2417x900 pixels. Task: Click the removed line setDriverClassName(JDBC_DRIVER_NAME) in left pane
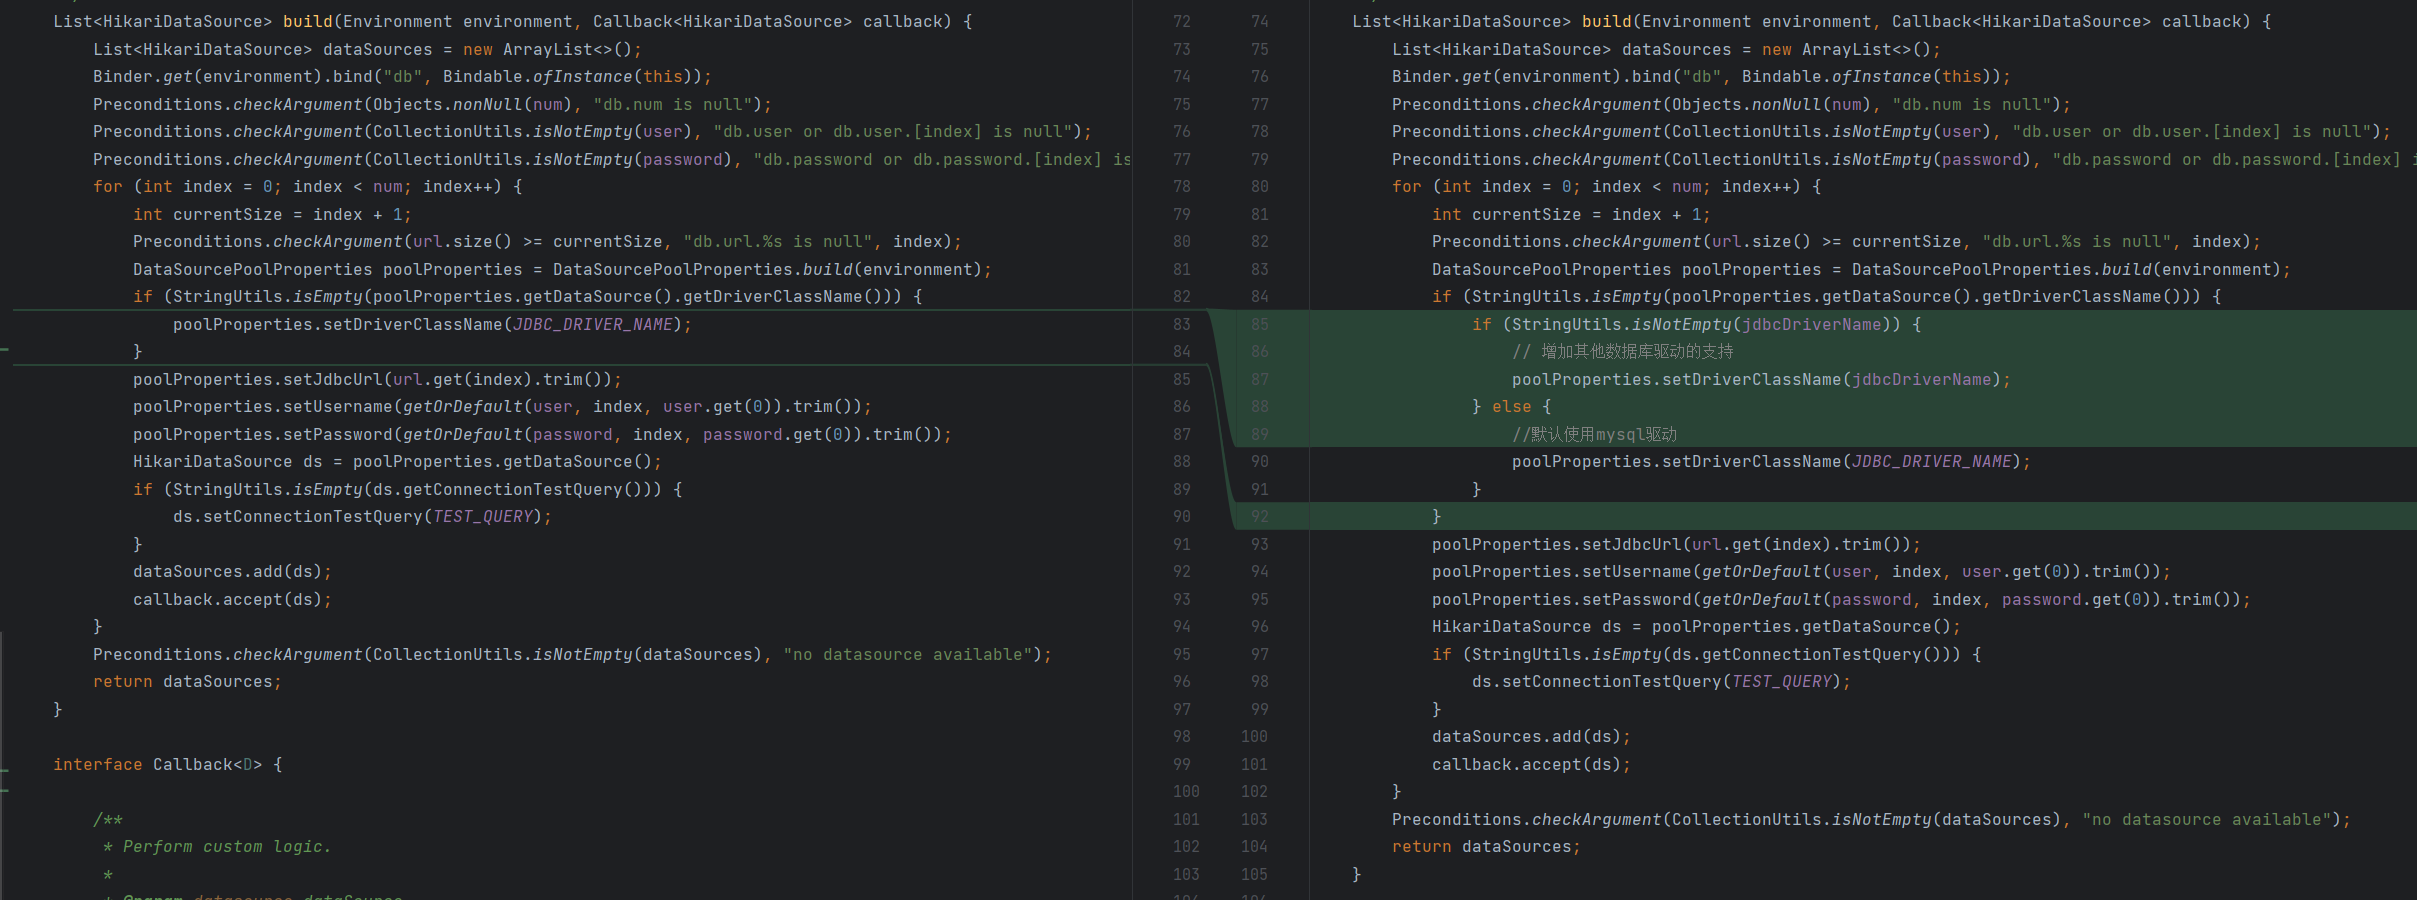(x=432, y=324)
